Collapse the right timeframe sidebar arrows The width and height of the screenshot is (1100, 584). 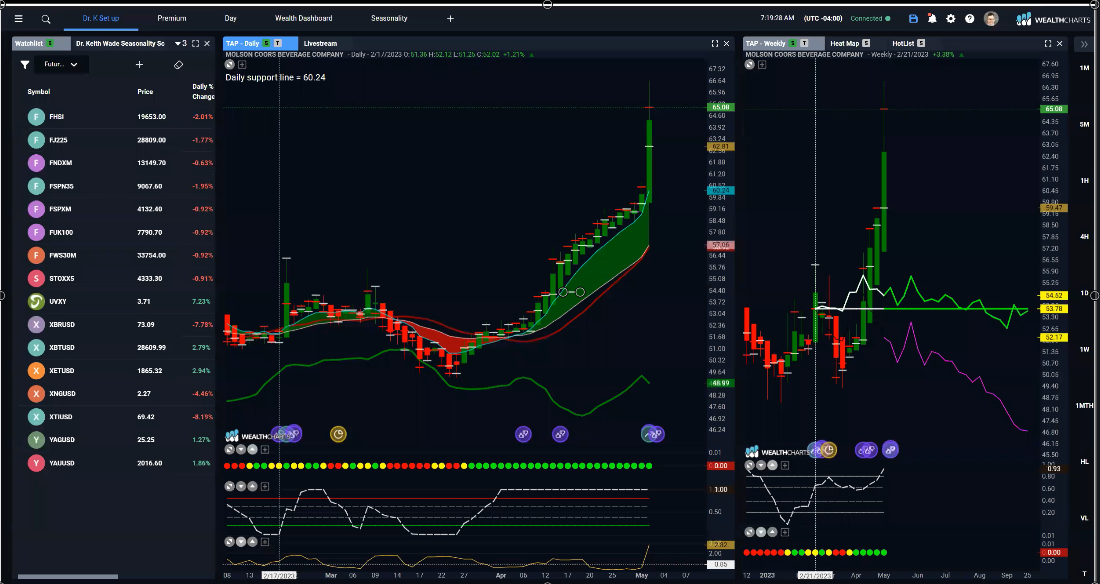[x=1085, y=44]
